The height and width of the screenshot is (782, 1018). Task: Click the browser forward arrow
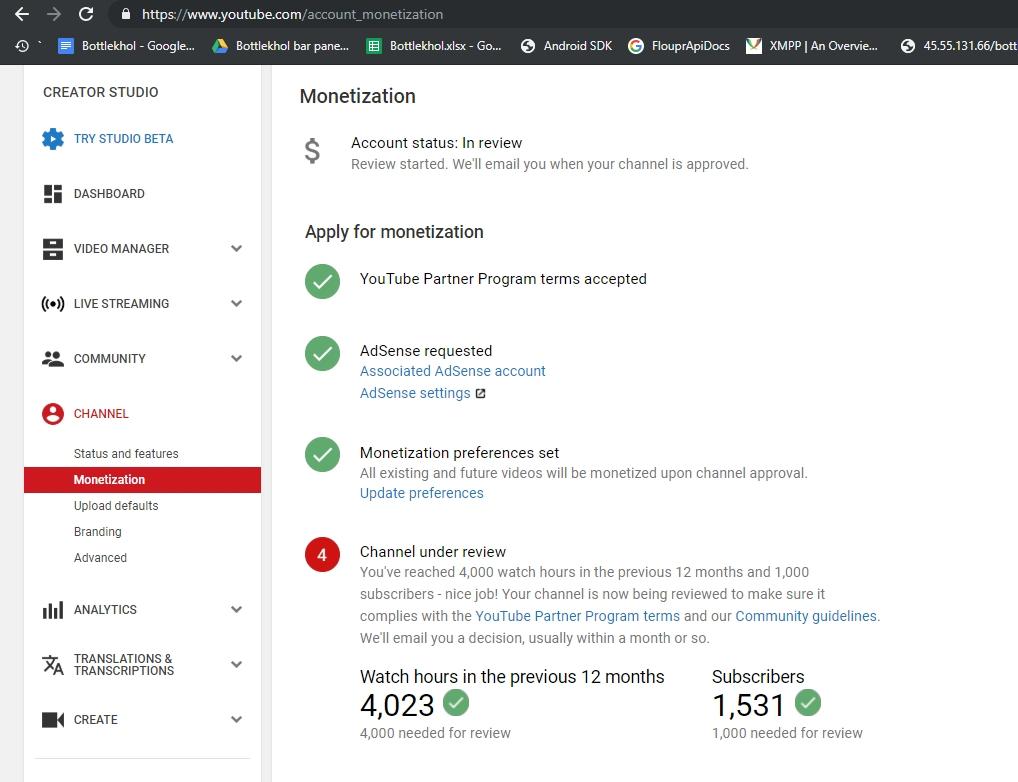[x=54, y=14]
